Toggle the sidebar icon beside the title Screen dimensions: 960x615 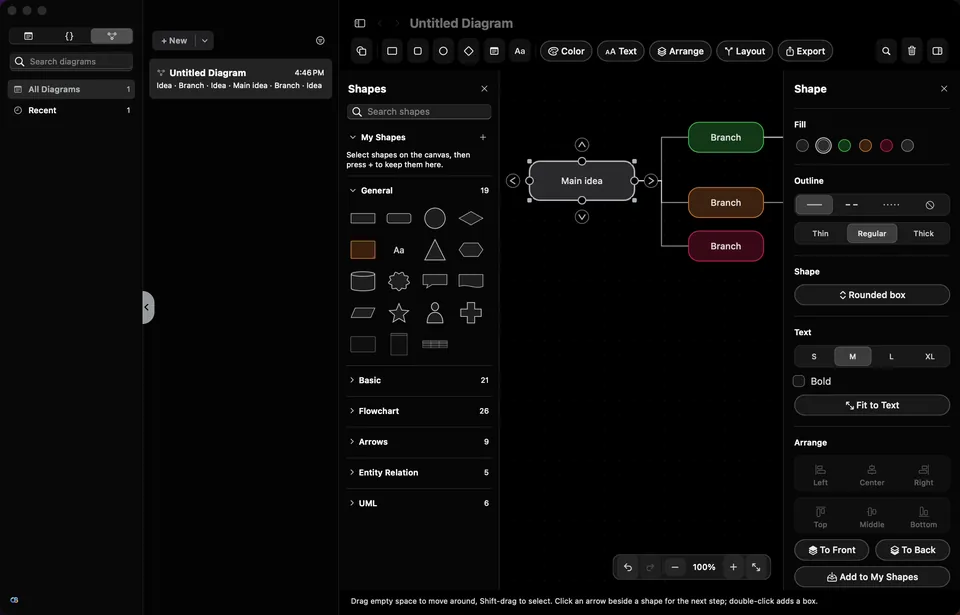click(360, 23)
